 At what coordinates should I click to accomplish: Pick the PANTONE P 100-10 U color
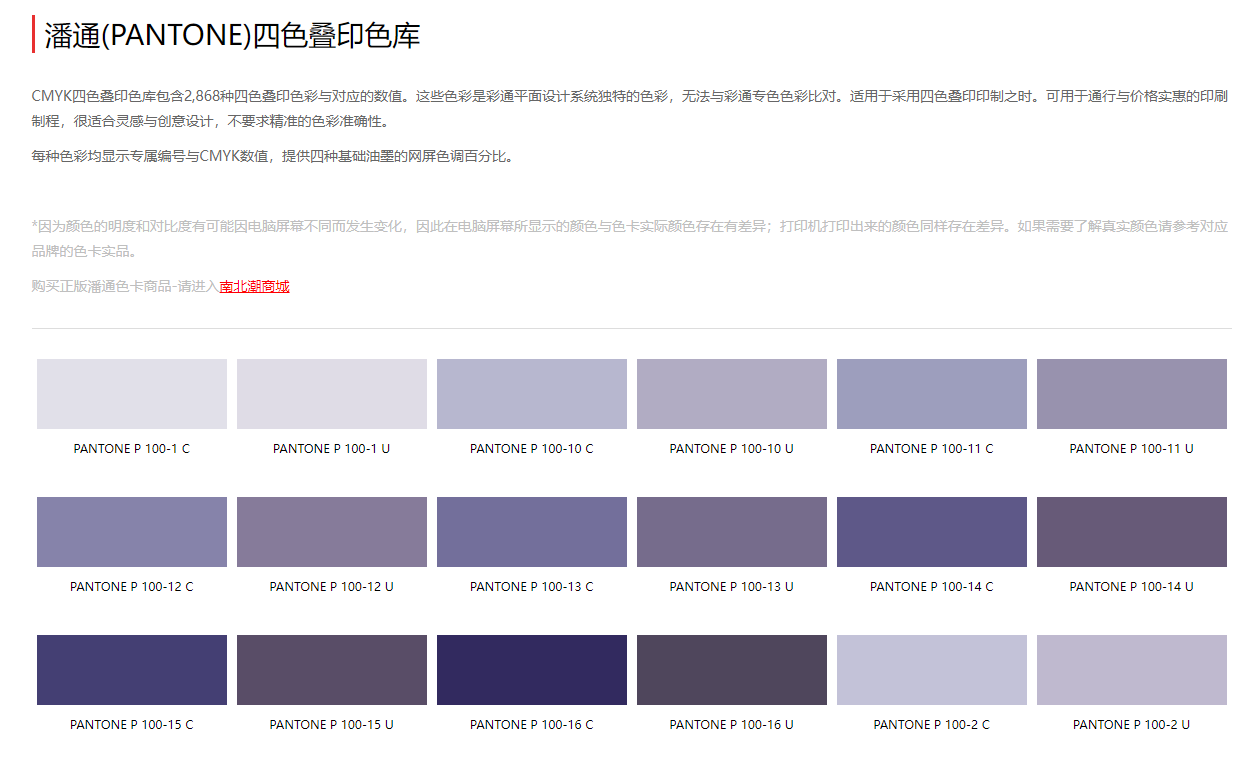pos(732,394)
